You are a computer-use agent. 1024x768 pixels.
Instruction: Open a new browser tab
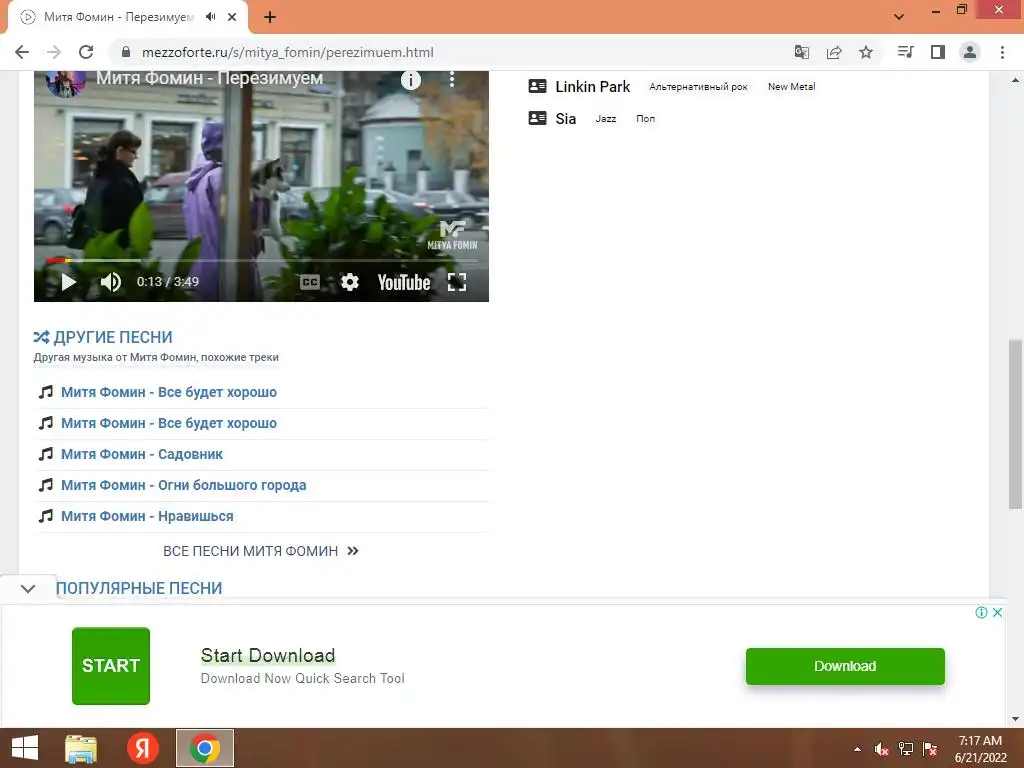(x=270, y=18)
